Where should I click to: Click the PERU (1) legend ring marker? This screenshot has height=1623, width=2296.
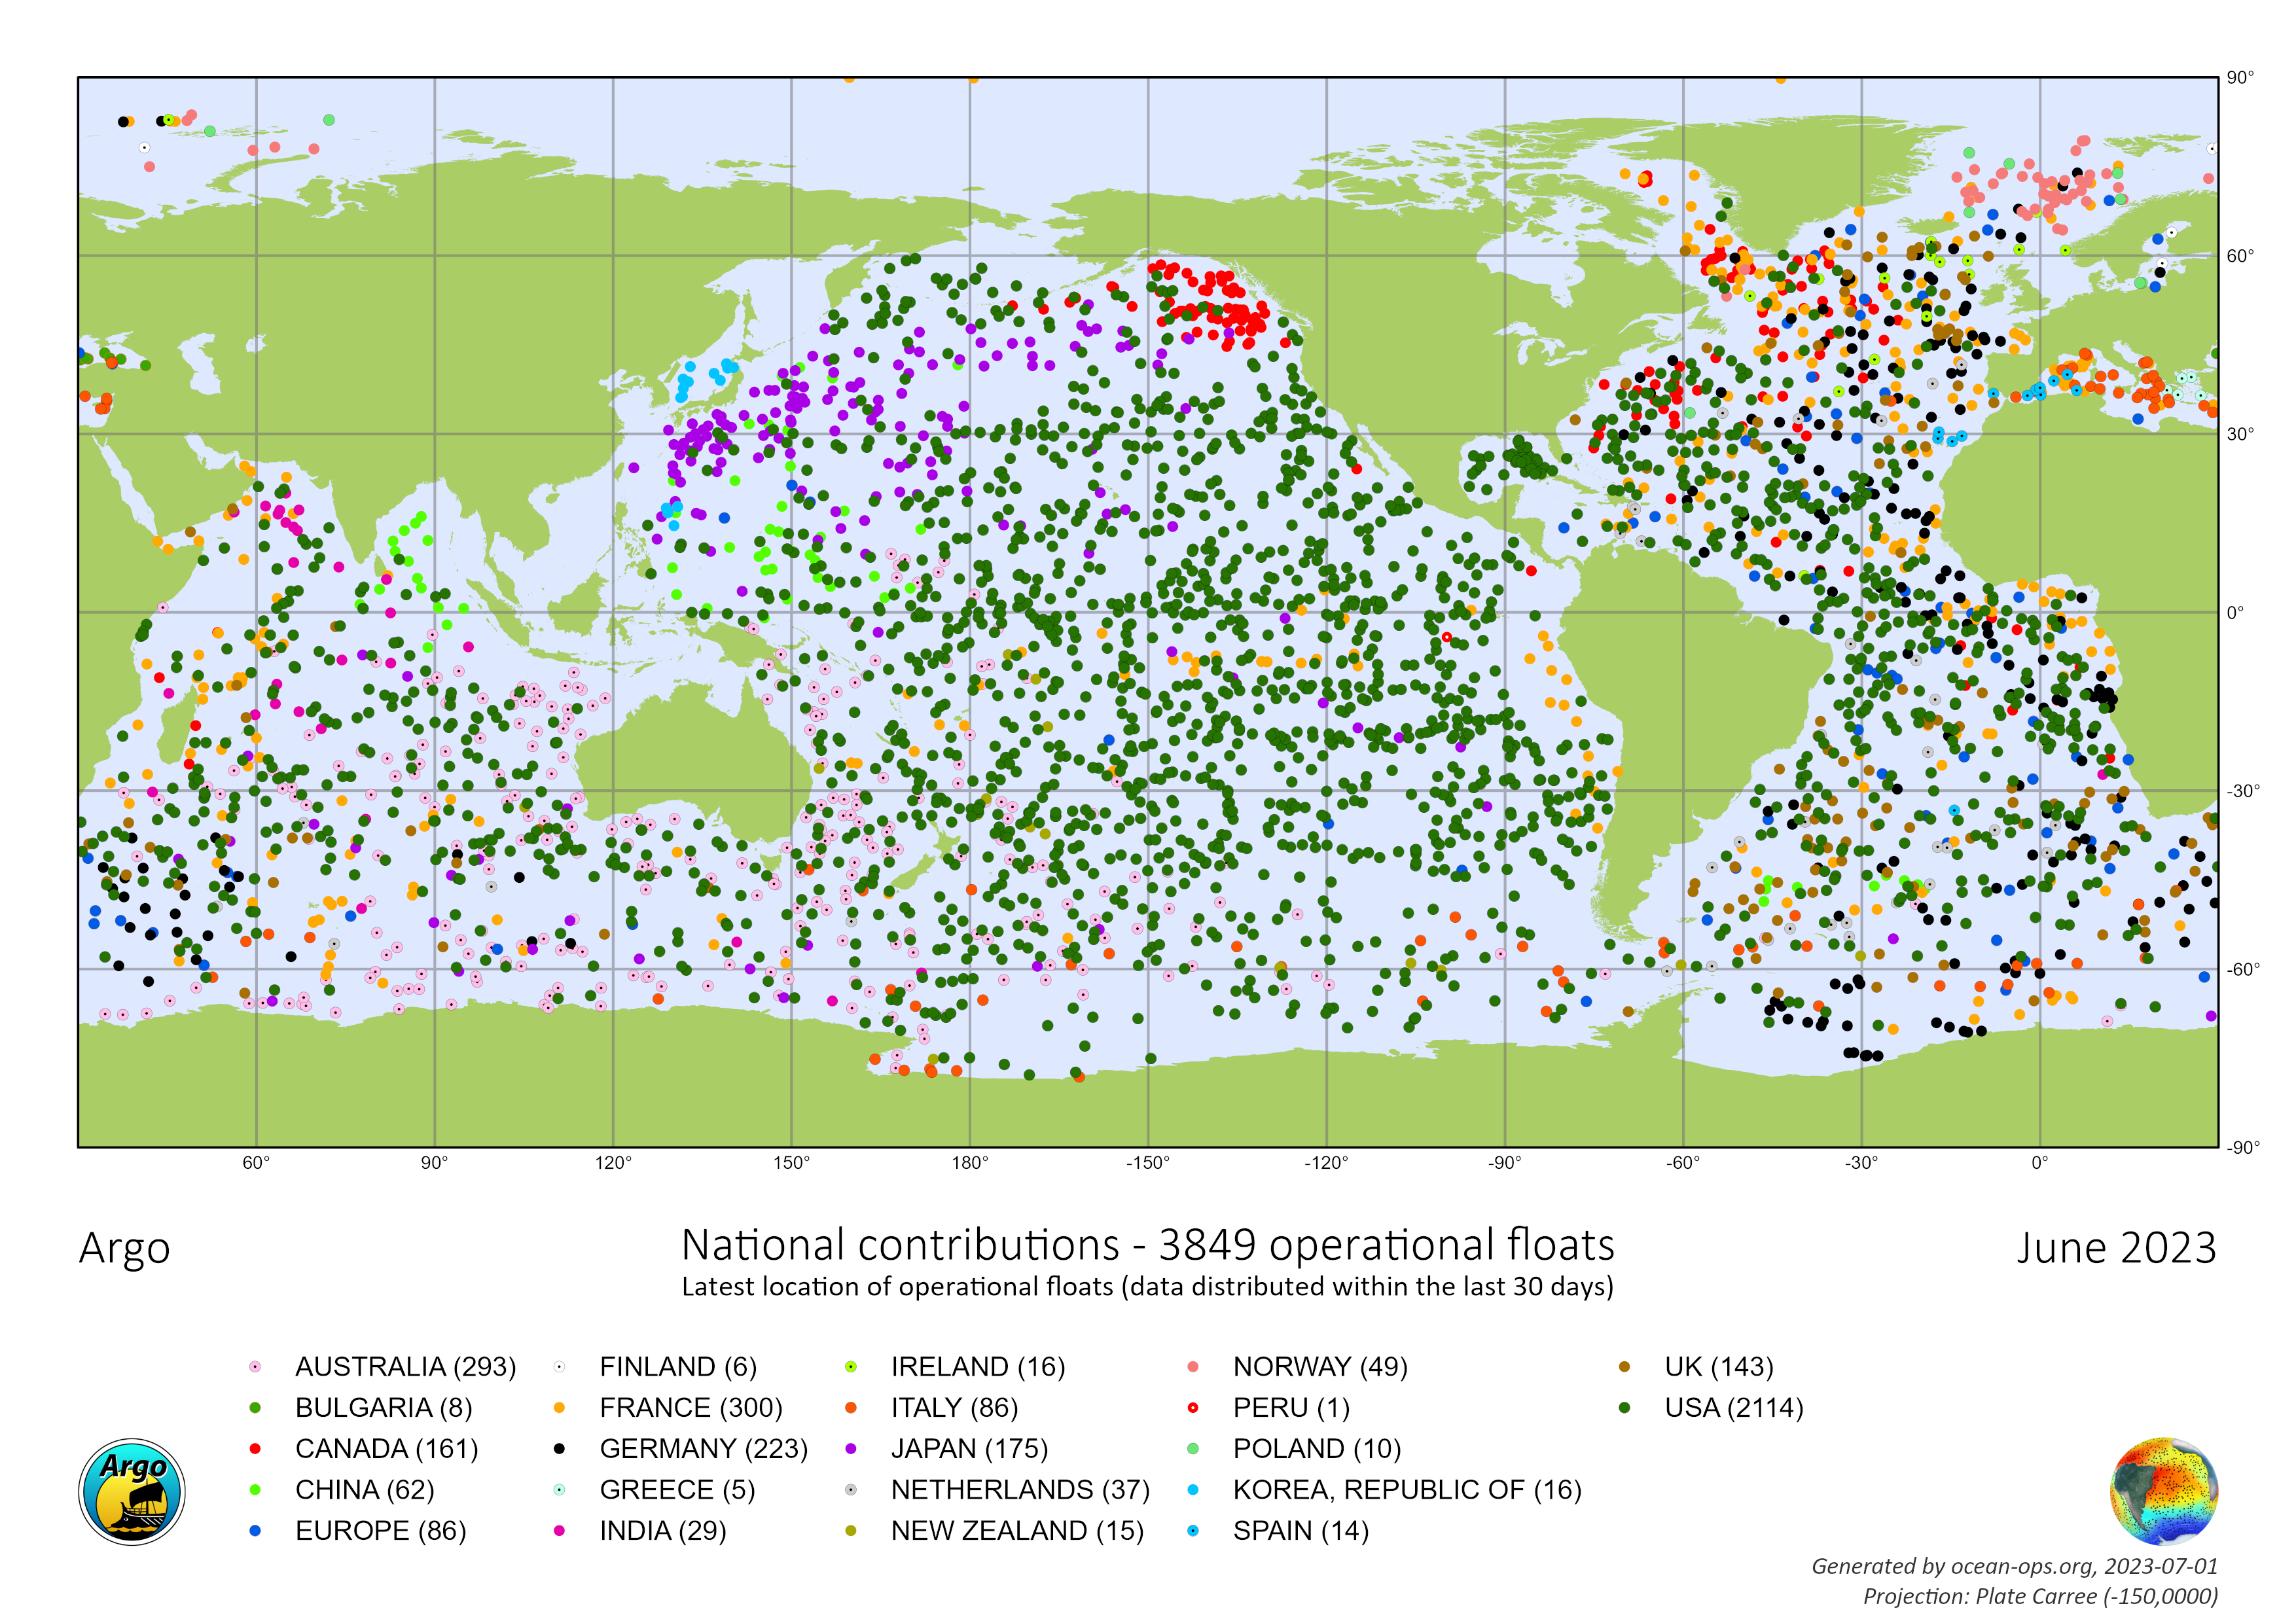click(x=1192, y=1407)
